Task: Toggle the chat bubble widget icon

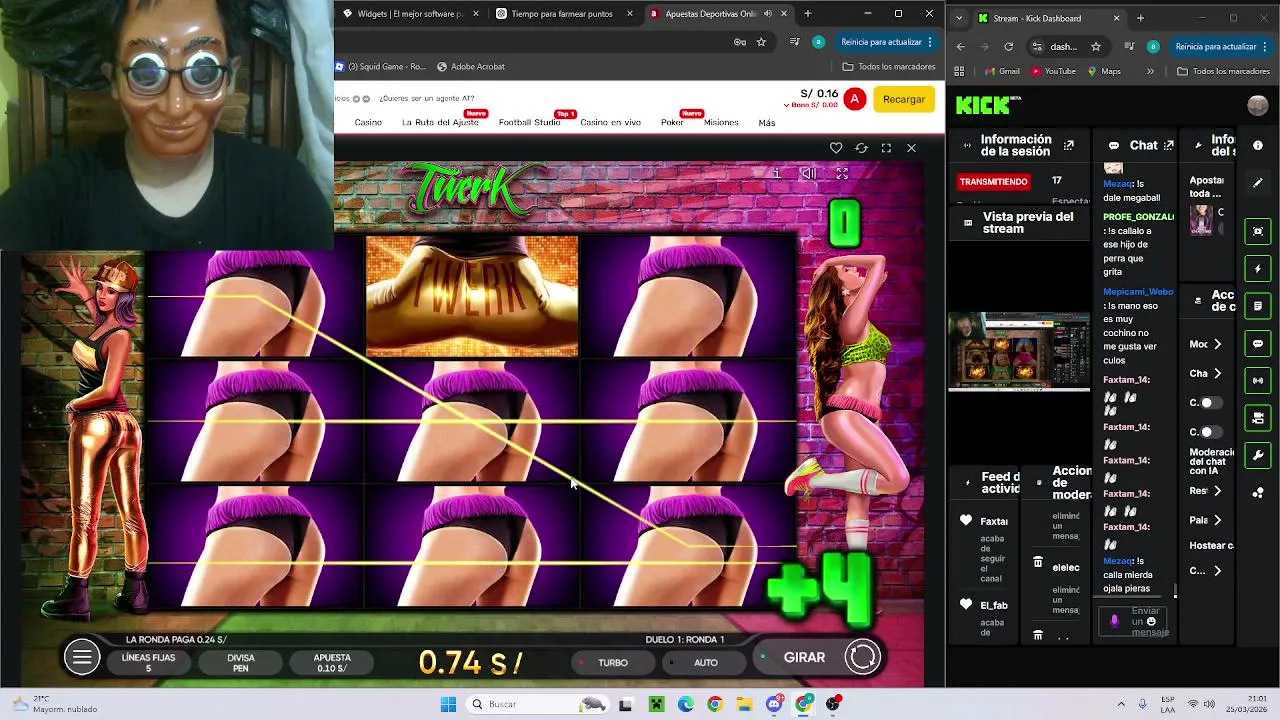Action: (1258, 343)
